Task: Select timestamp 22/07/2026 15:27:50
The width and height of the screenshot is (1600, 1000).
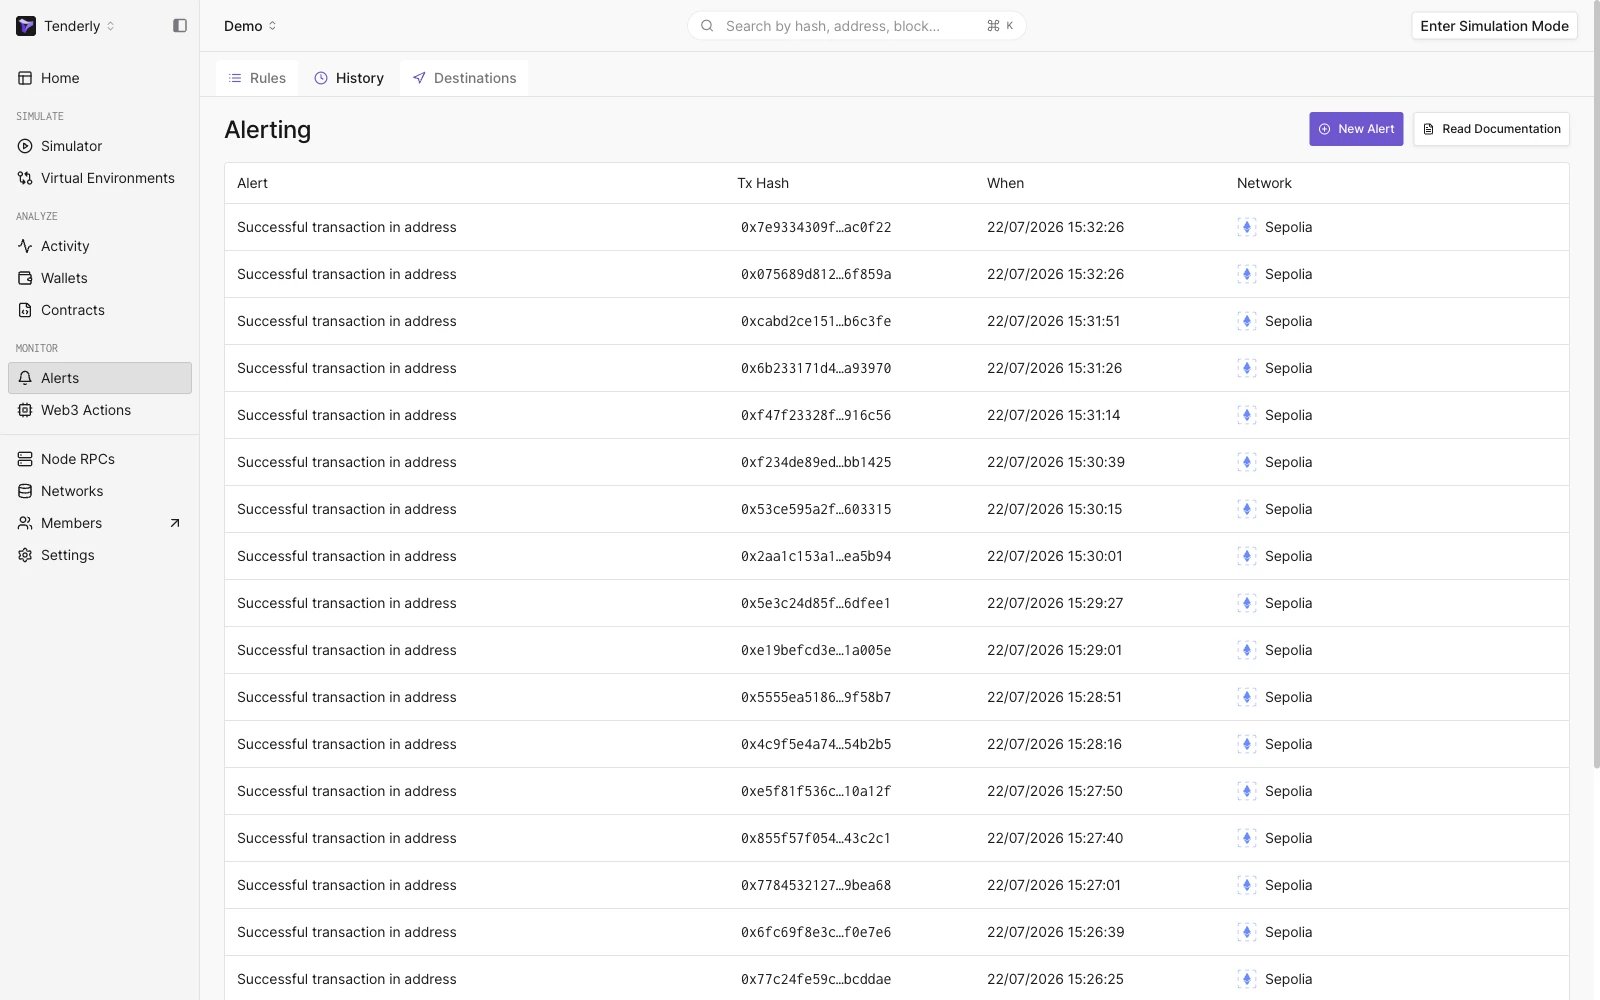Action: [1055, 791]
